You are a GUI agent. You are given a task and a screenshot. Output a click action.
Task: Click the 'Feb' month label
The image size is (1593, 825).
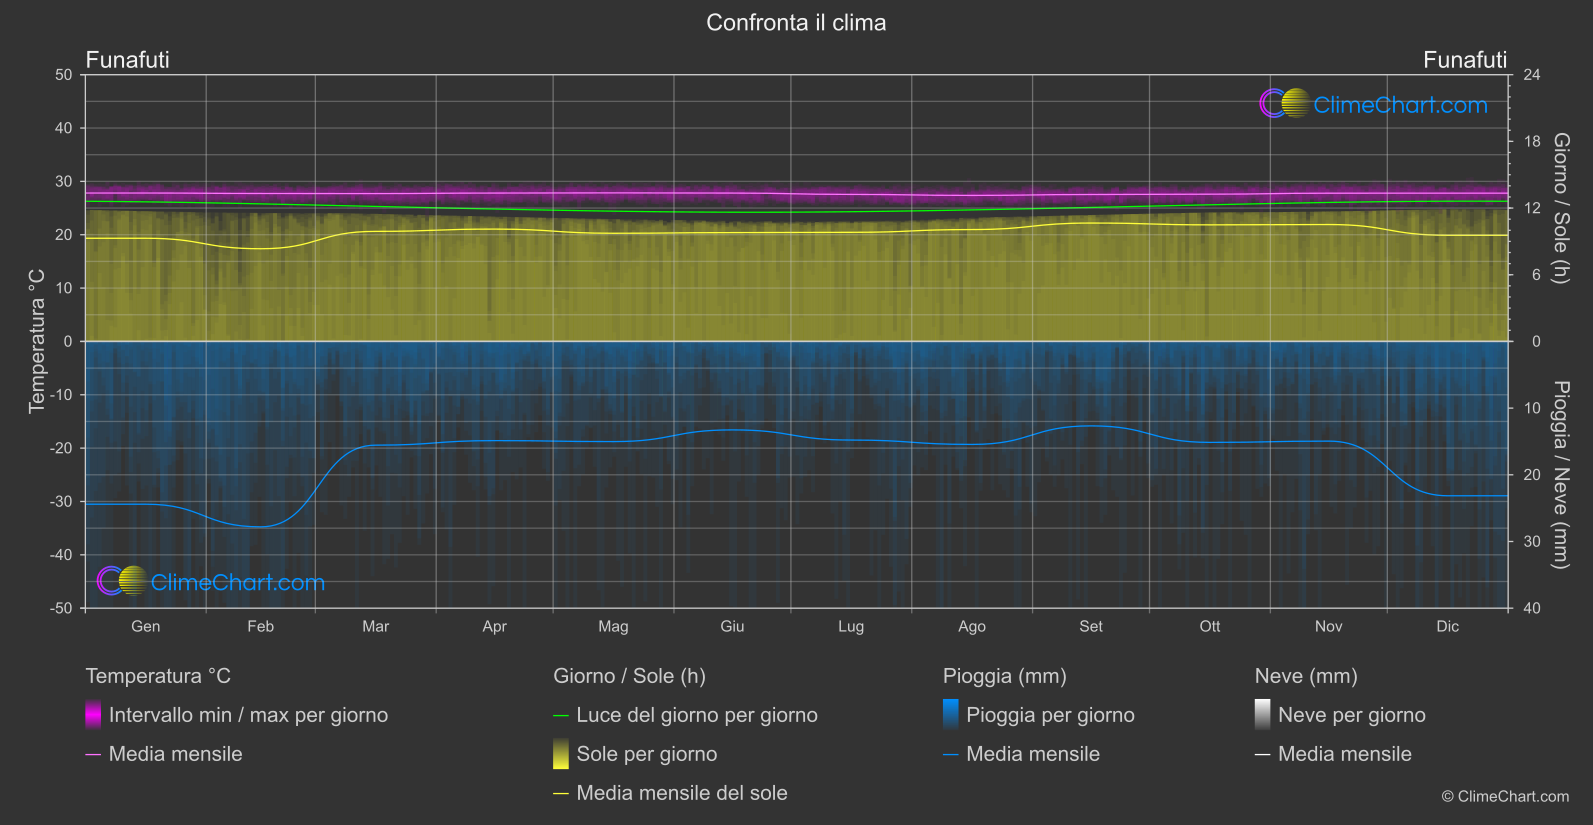point(260,626)
